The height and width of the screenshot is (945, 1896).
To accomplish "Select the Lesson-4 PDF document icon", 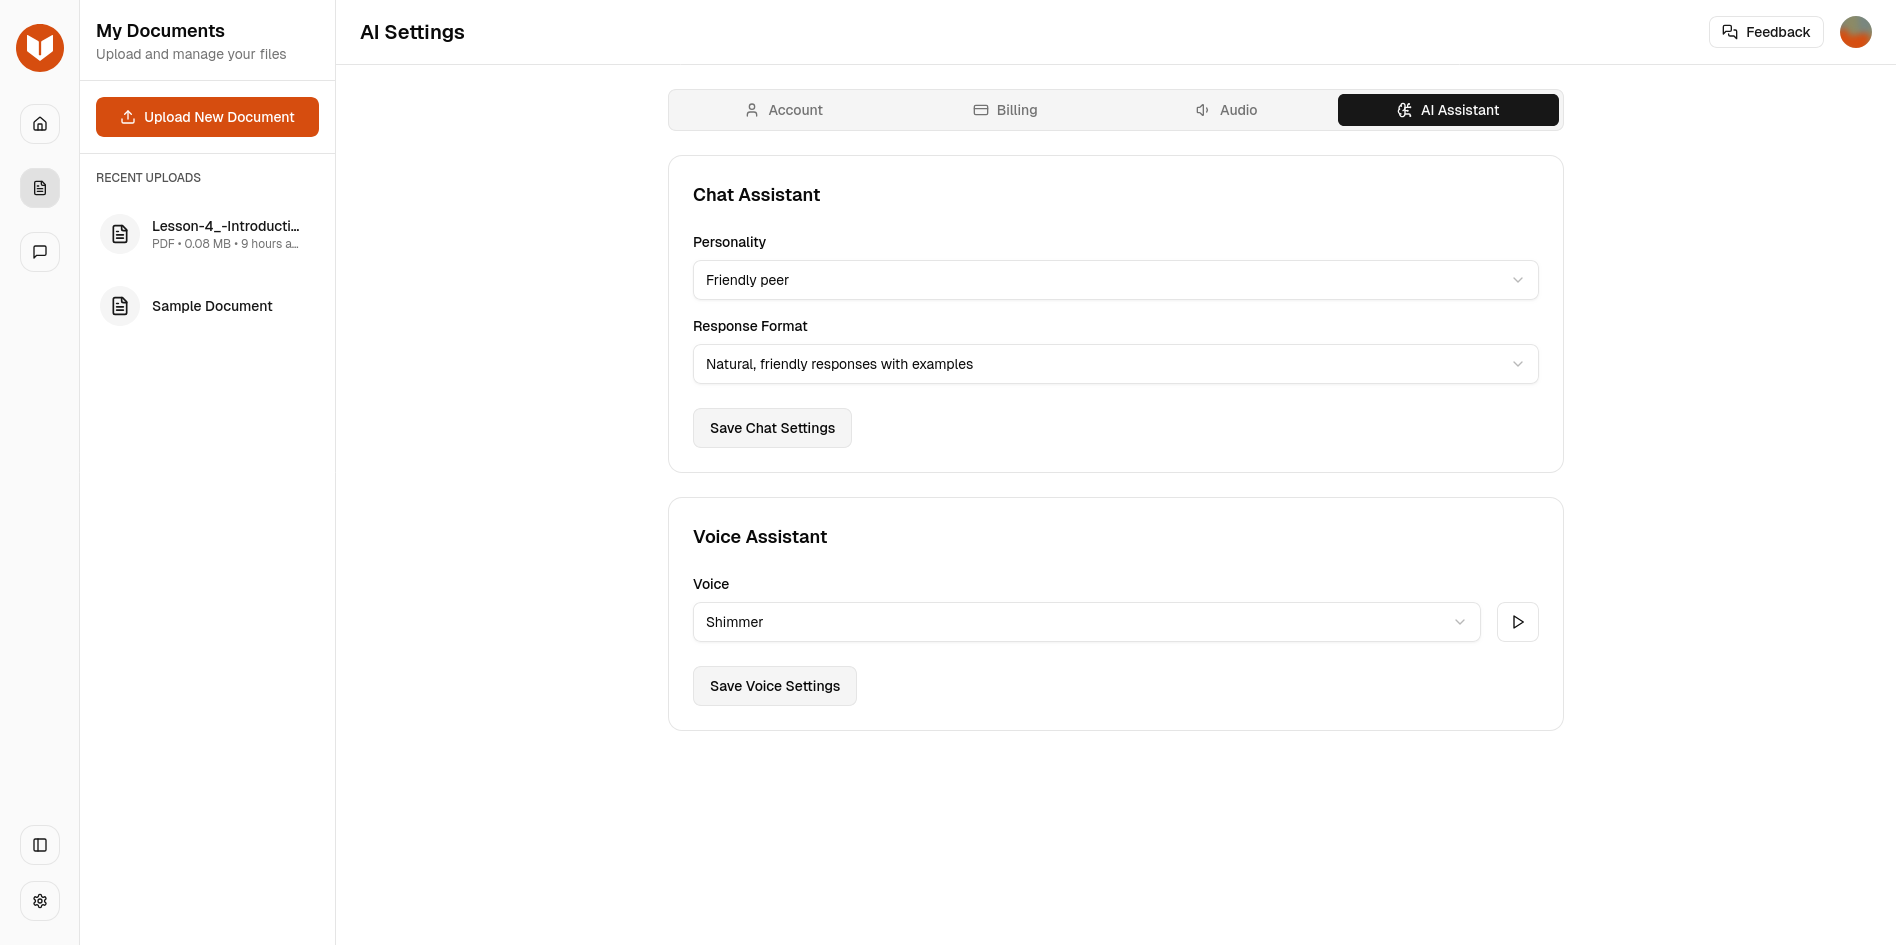I will (x=119, y=233).
